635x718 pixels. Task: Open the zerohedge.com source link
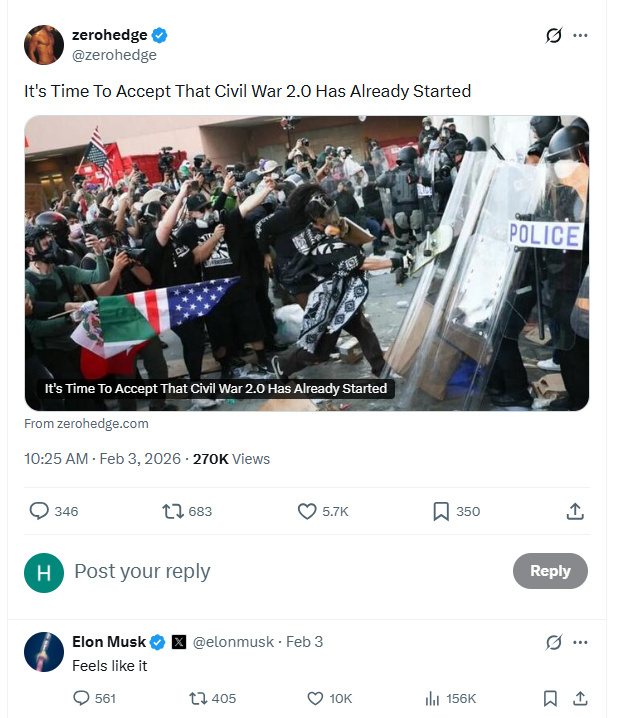click(x=86, y=423)
